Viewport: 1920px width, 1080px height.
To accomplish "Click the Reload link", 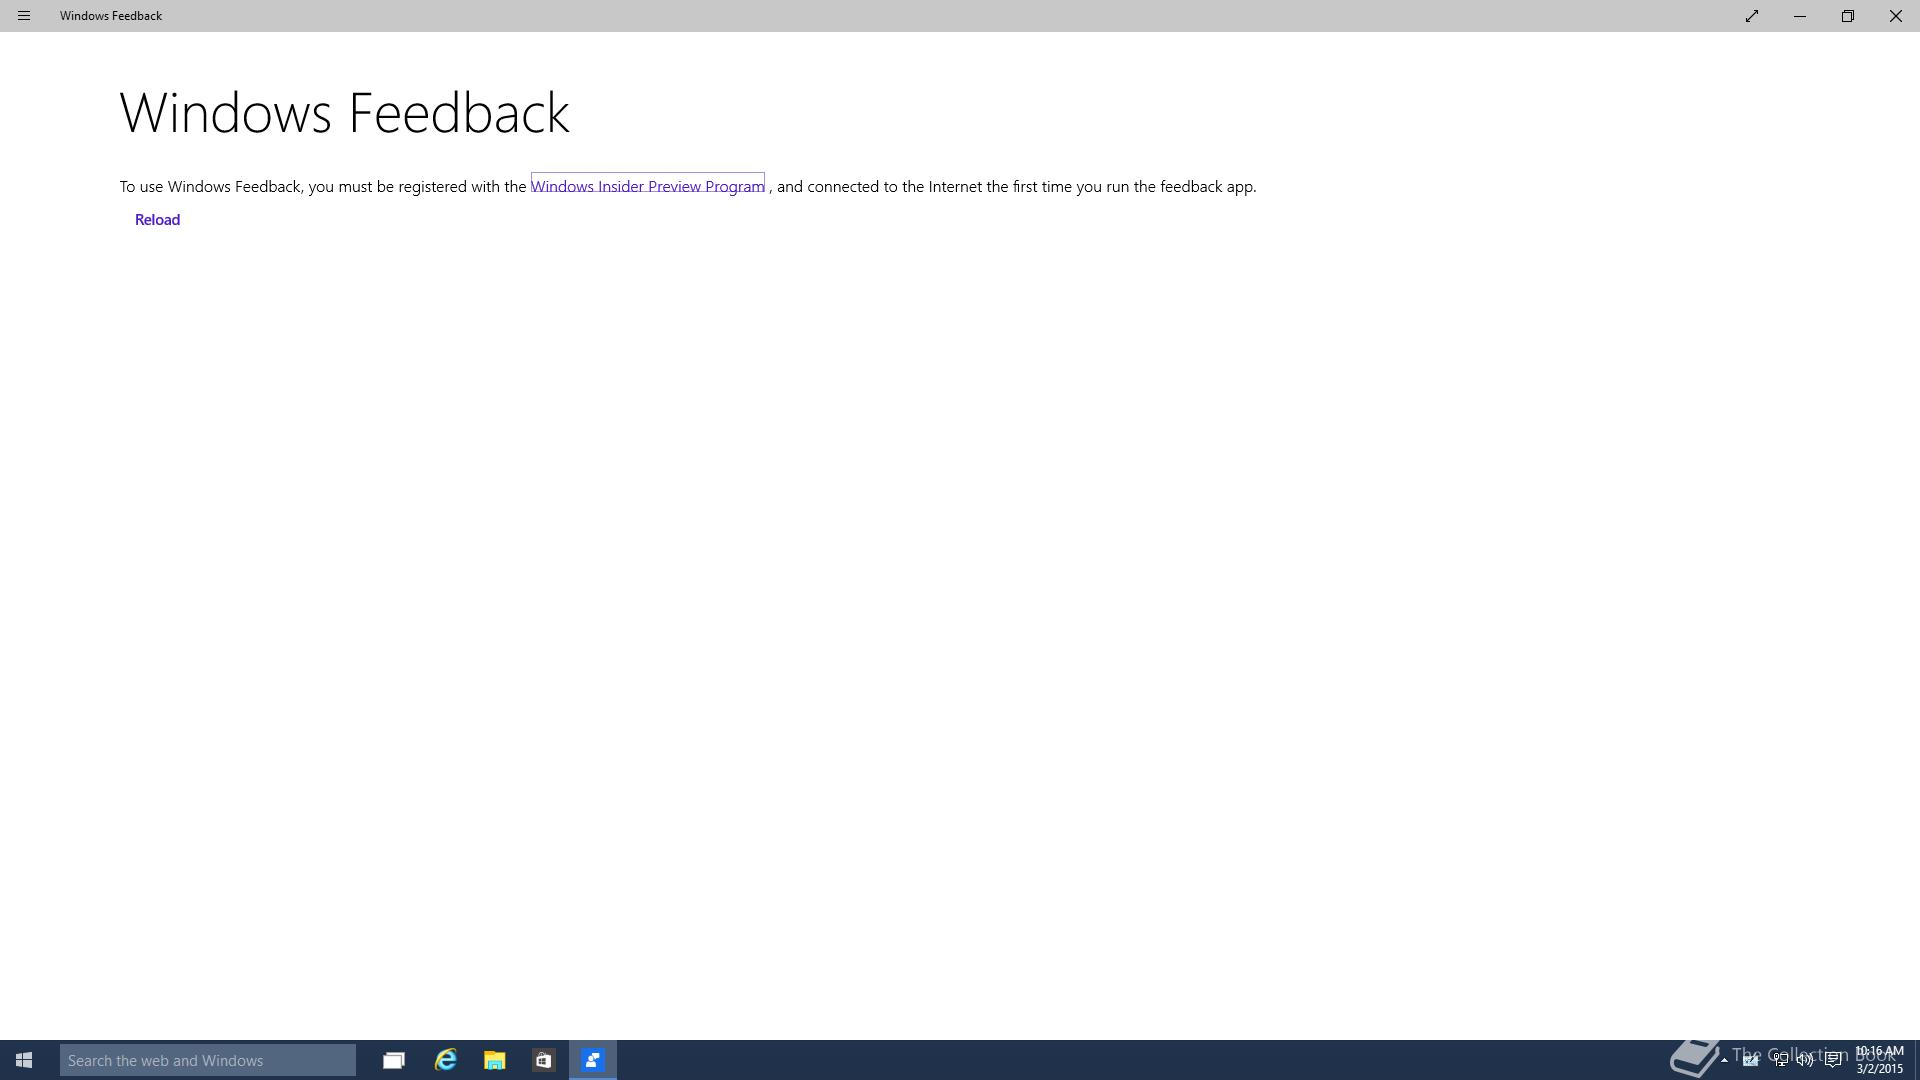I will click(157, 220).
